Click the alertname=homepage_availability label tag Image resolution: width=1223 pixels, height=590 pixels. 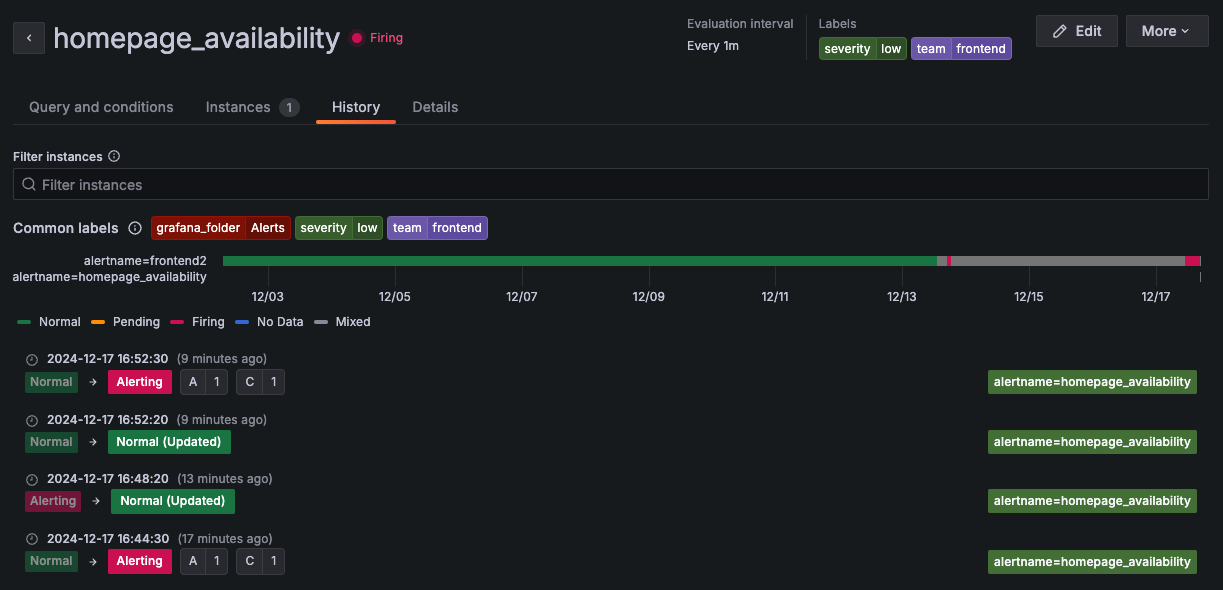coord(1092,381)
